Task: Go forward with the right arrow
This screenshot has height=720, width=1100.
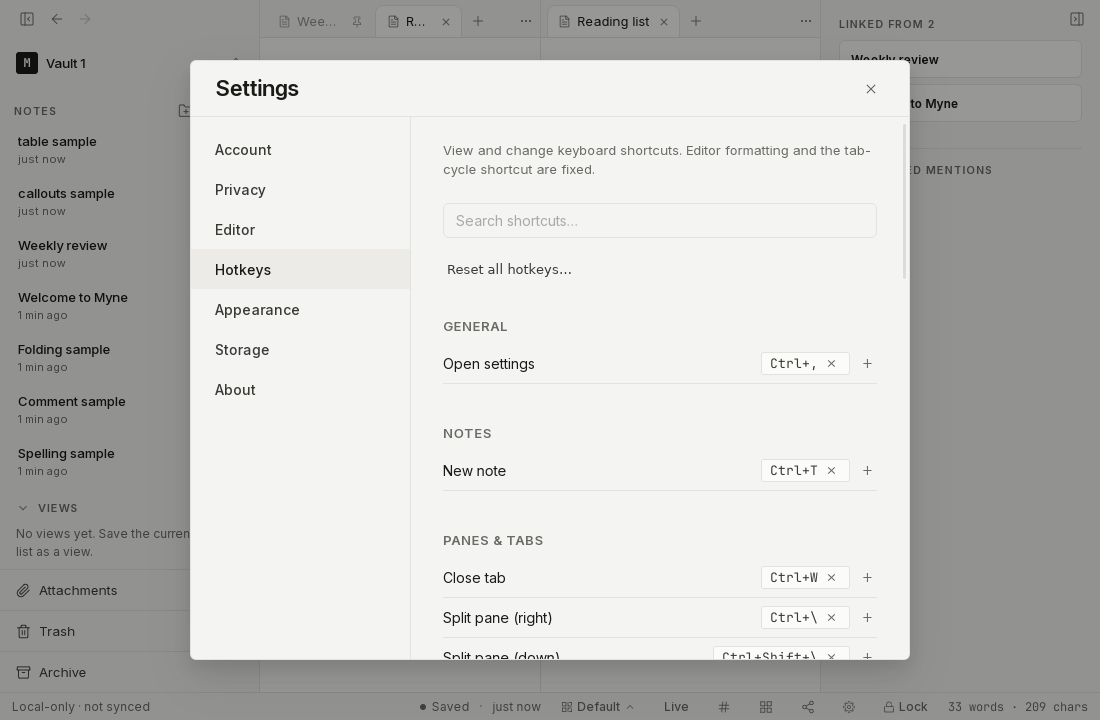Action: pyautogui.click(x=85, y=19)
